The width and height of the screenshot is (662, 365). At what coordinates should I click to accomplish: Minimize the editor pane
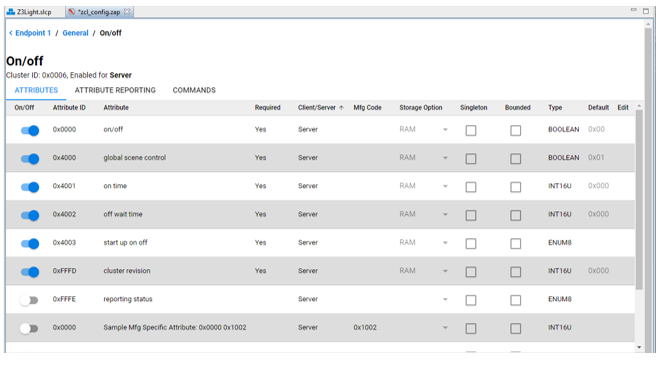633,10
